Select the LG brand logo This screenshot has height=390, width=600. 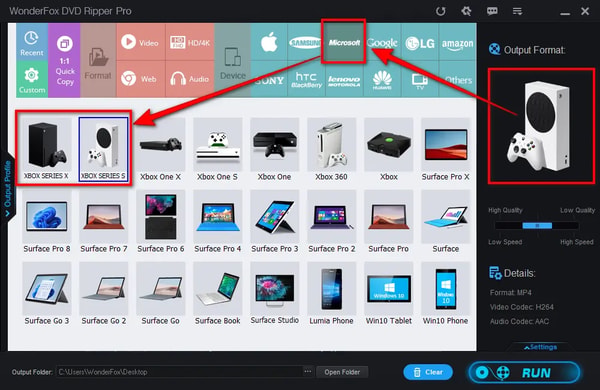[x=420, y=42]
